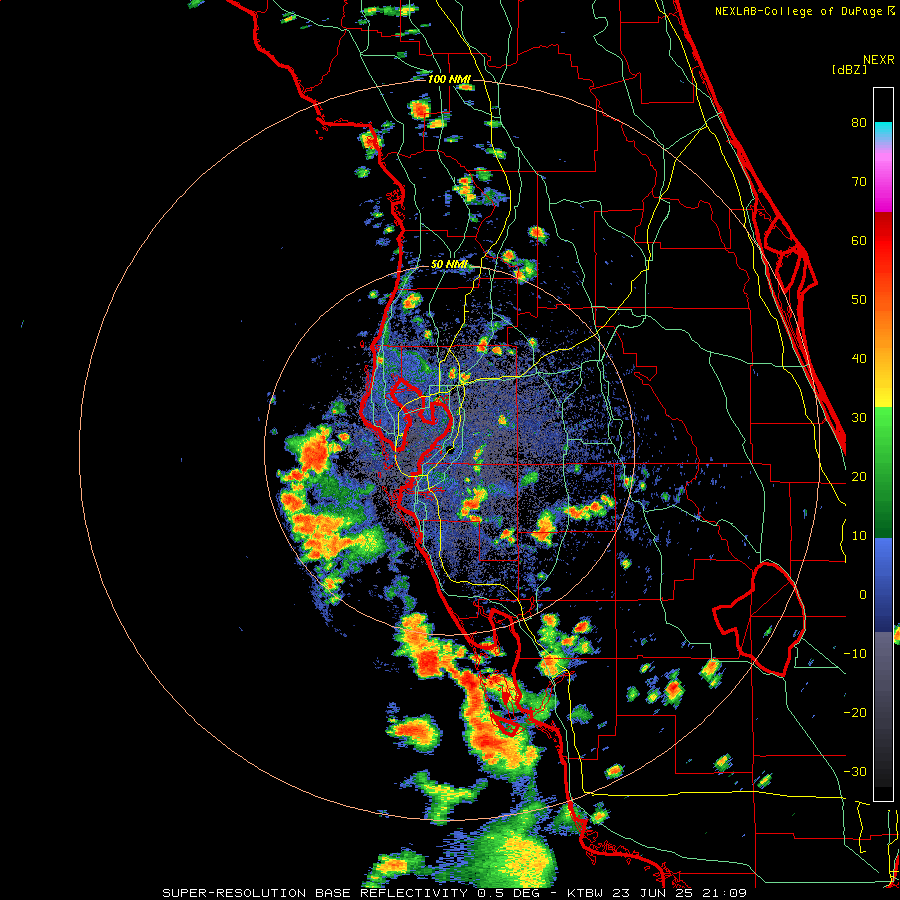Click the KTBW station identifier in caption
The image size is (900, 900).
coord(589,893)
